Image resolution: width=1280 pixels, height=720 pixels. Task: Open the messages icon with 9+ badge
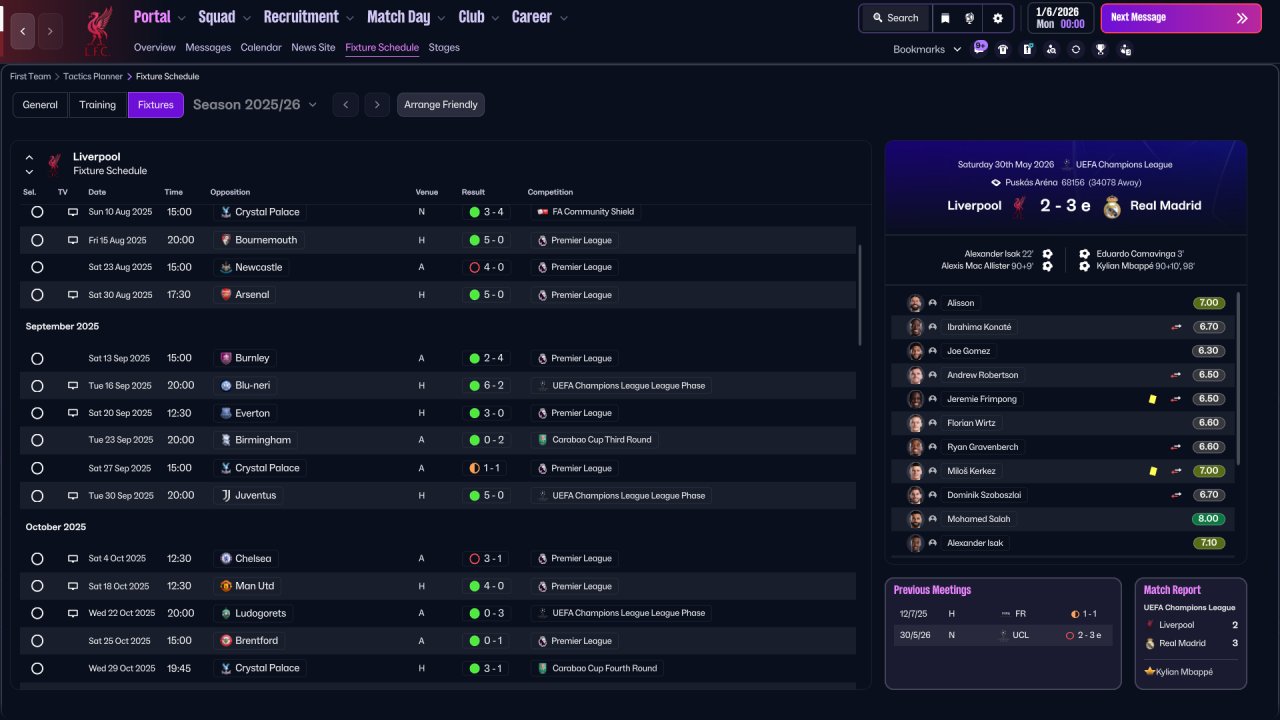(979, 48)
